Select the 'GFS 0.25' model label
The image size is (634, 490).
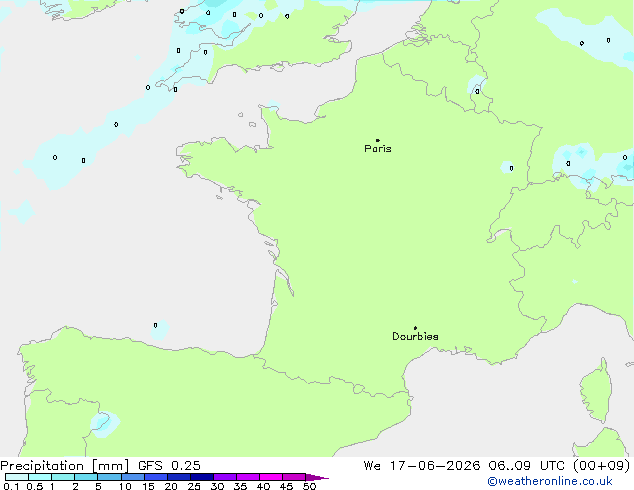click(169, 466)
